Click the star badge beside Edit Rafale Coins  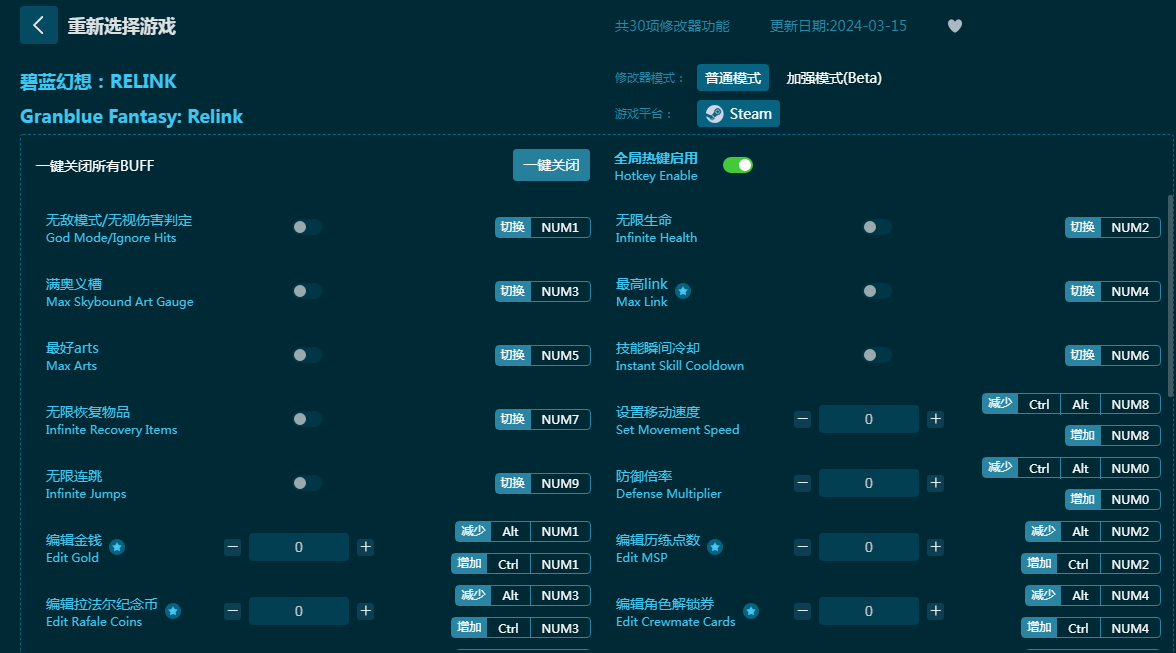click(173, 611)
